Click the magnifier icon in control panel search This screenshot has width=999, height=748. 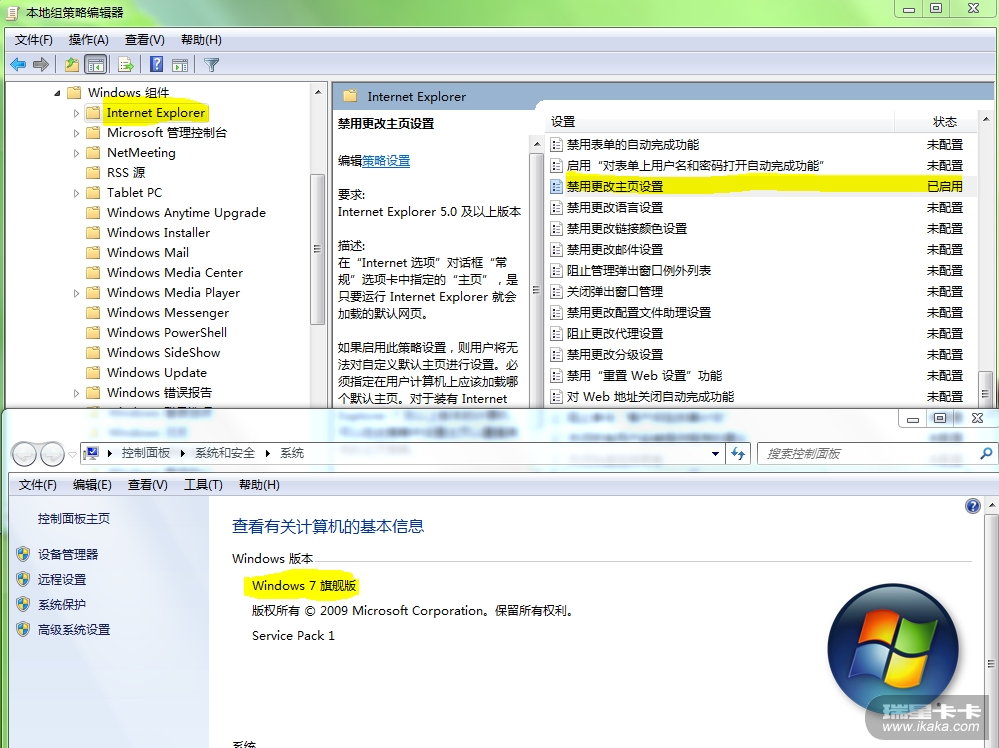pos(986,453)
